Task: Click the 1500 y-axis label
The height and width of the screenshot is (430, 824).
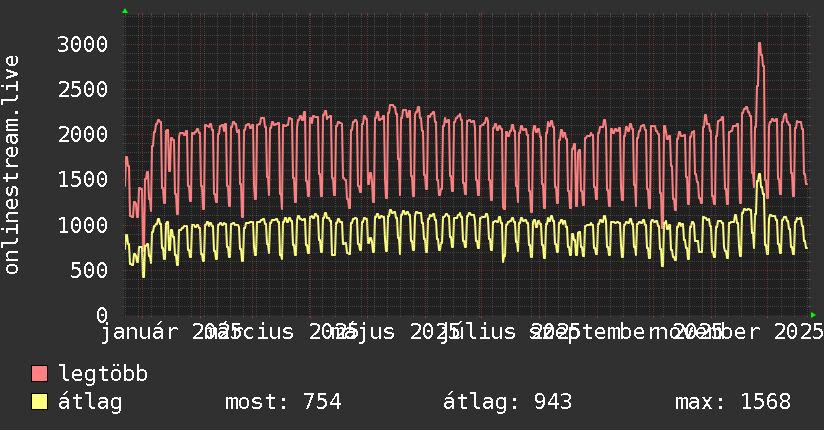Action: coord(83,180)
